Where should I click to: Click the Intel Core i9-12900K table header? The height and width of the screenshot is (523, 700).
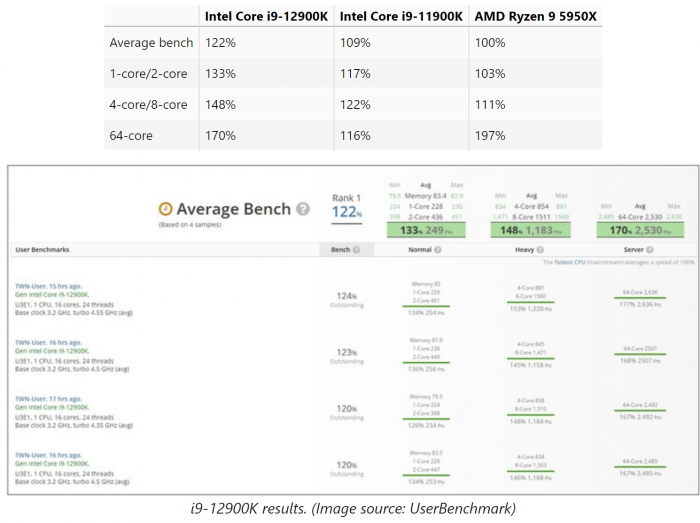click(x=266, y=16)
